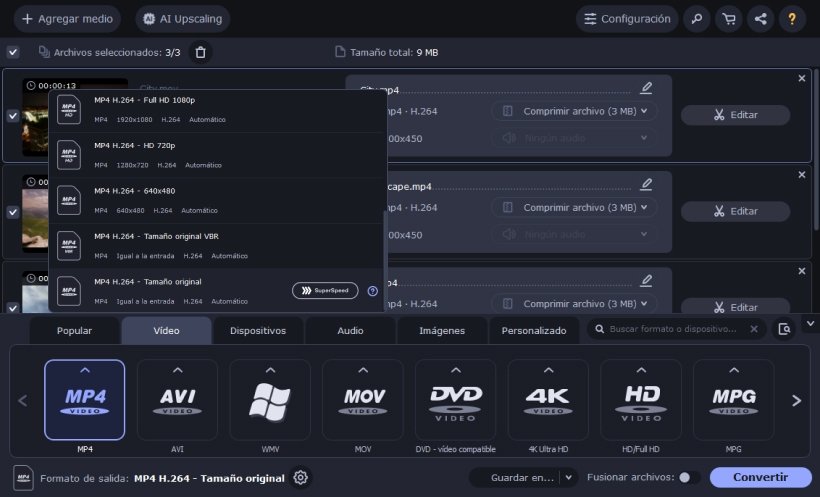Open Landscape Comprimir archivo dropdown
The width and height of the screenshot is (820, 497).
point(574,208)
